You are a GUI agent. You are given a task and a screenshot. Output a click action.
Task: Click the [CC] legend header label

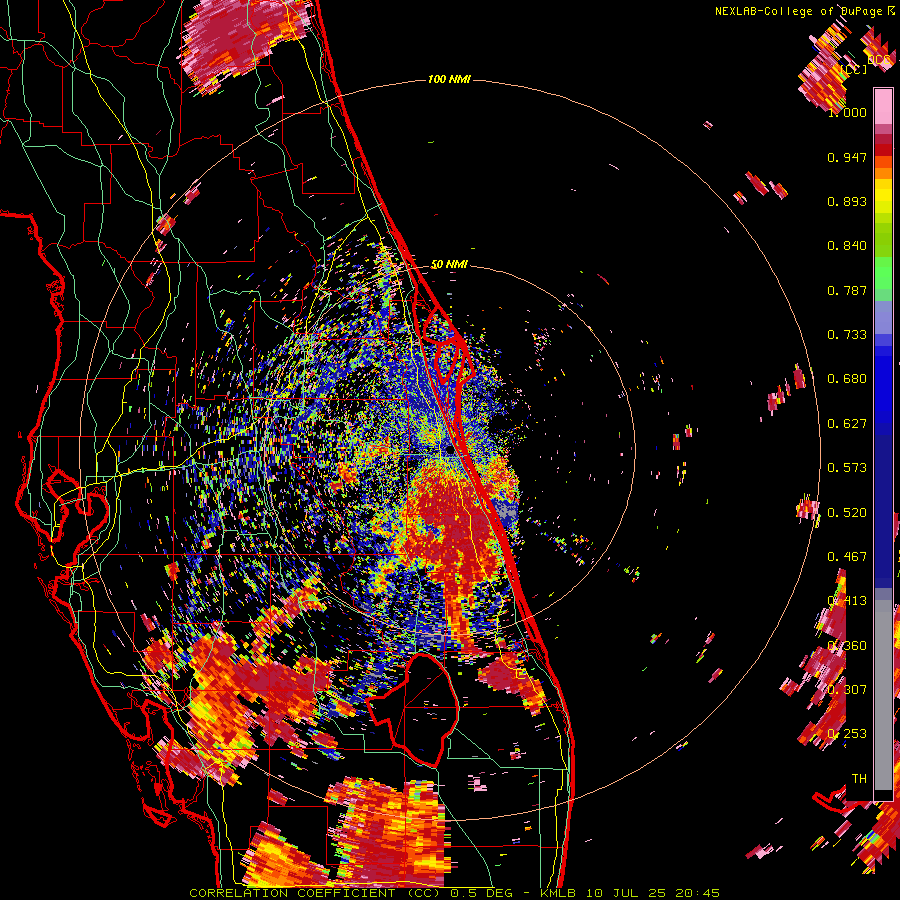click(x=854, y=69)
